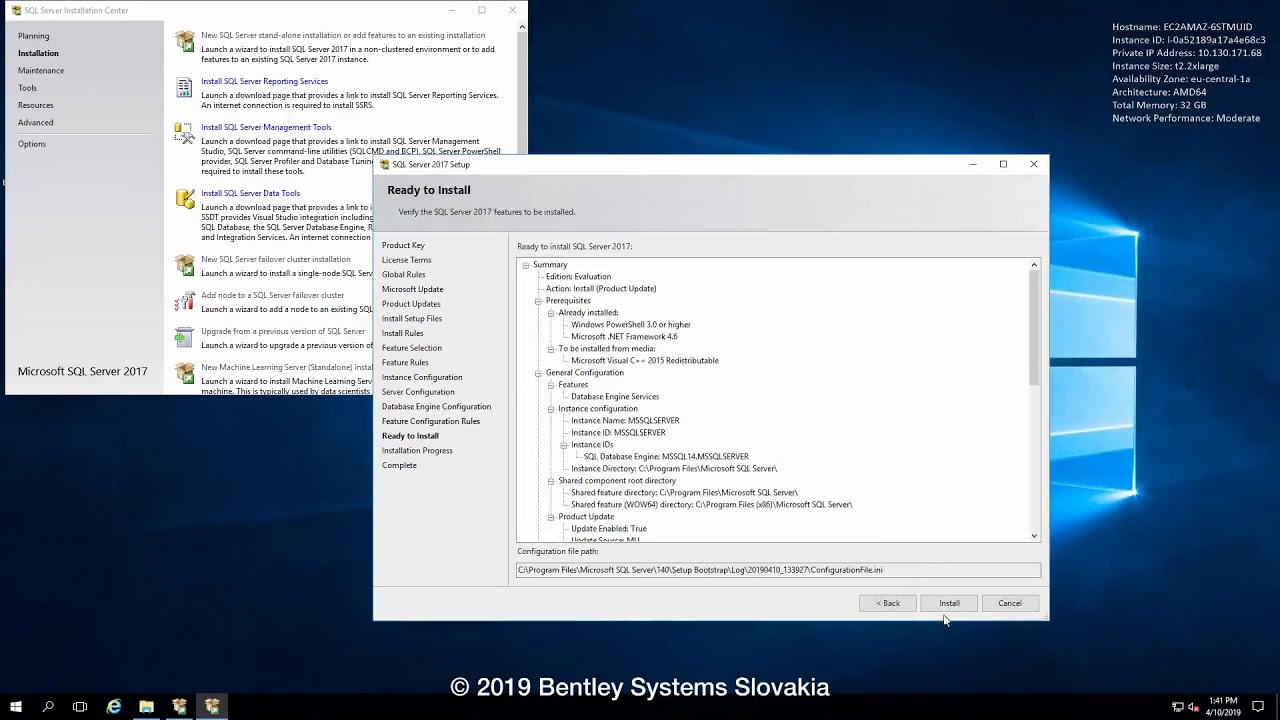1280x720 pixels.
Task: Collapse the Features tree node
Action: coord(550,385)
